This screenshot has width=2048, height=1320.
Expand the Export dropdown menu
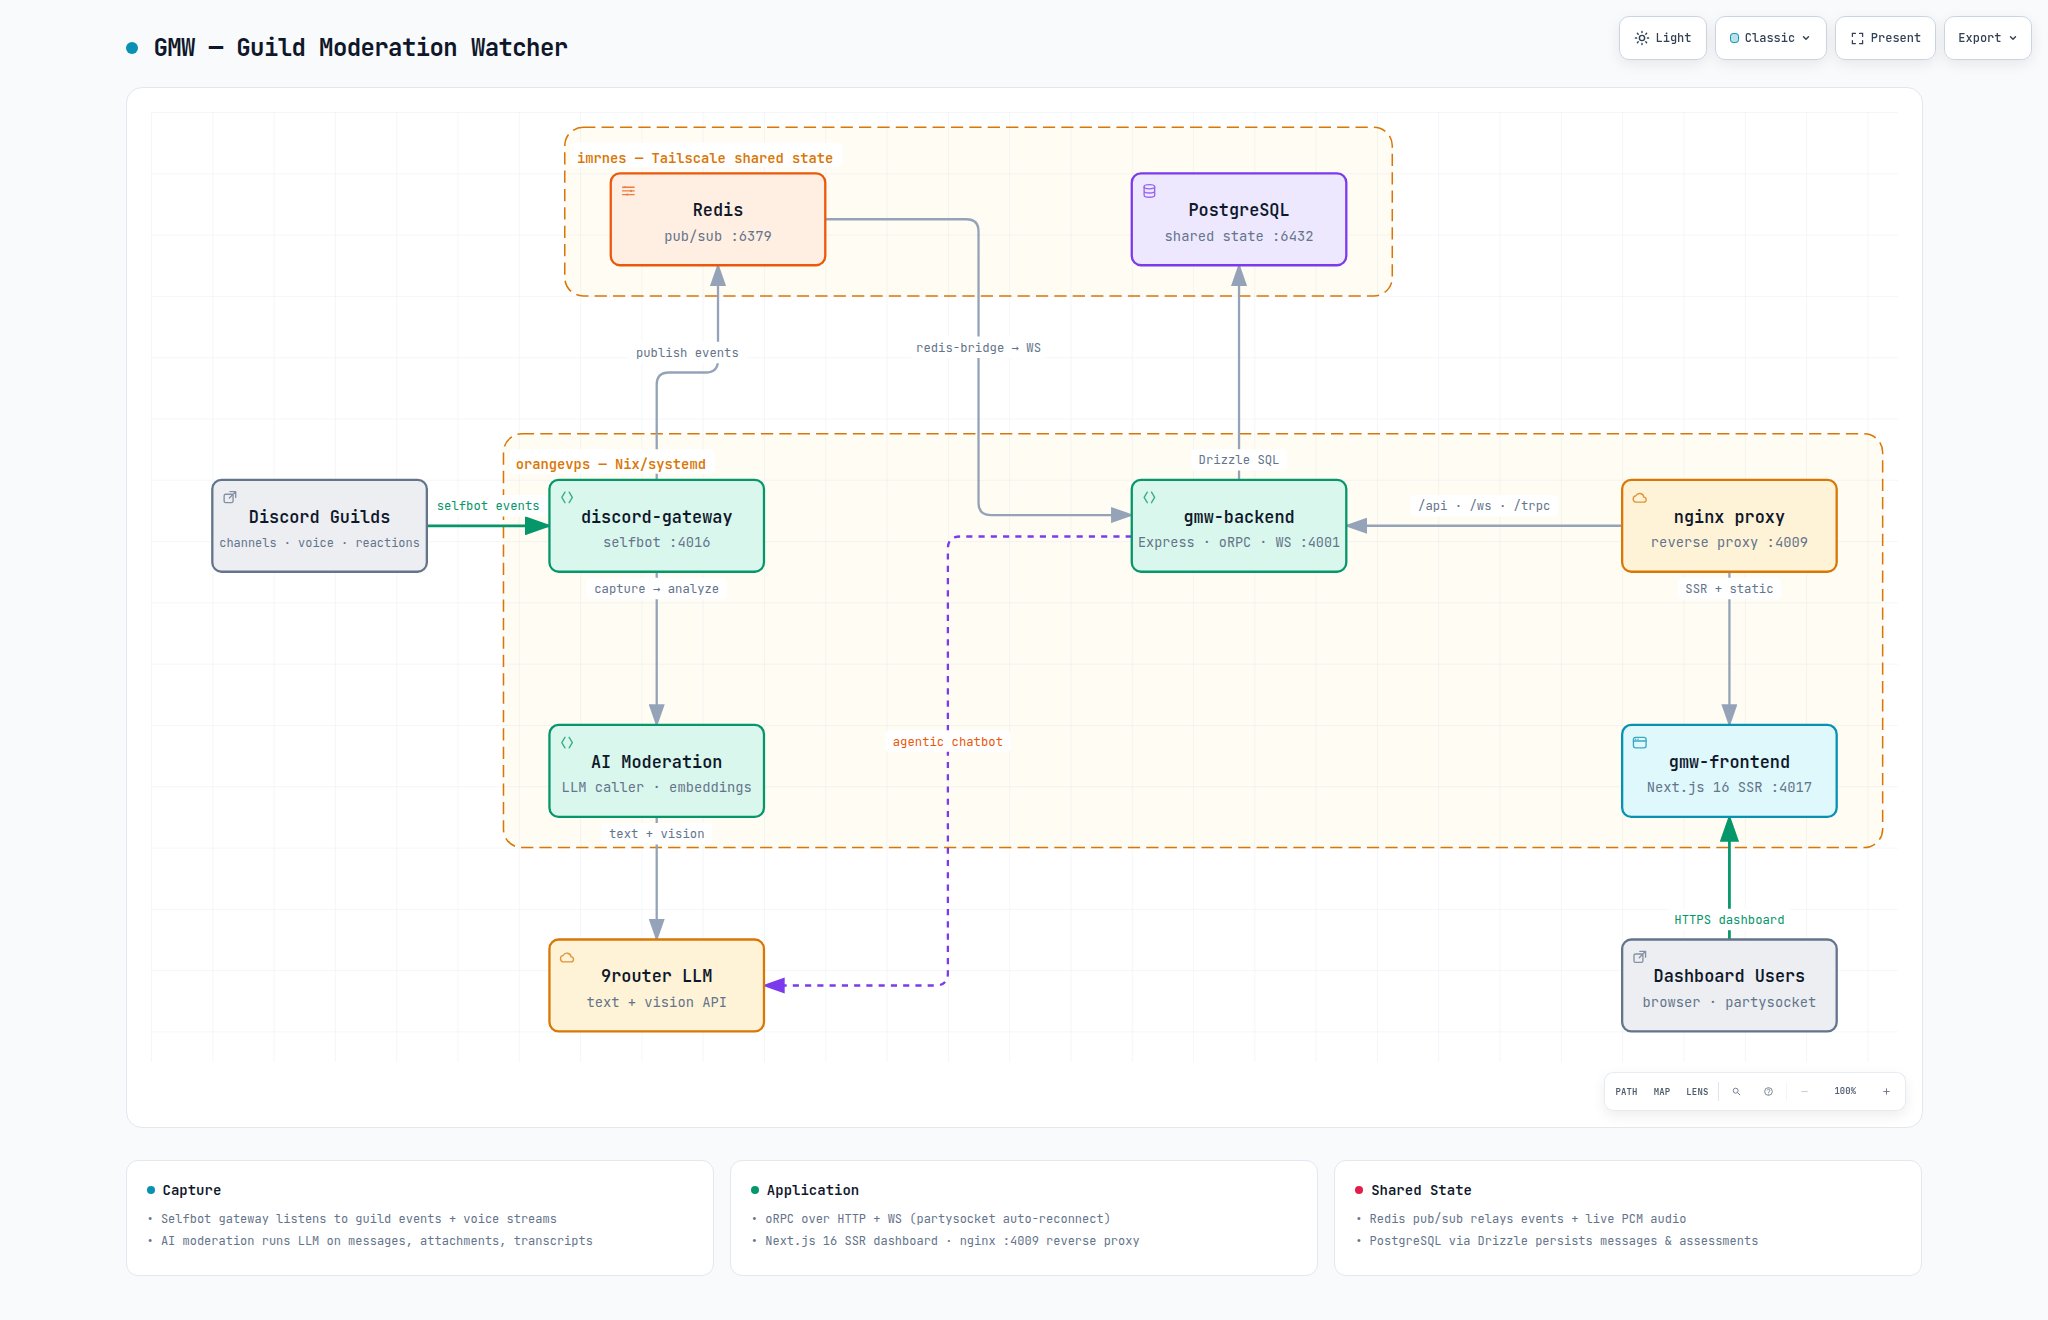pyautogui.click(x=1987, y=38)
